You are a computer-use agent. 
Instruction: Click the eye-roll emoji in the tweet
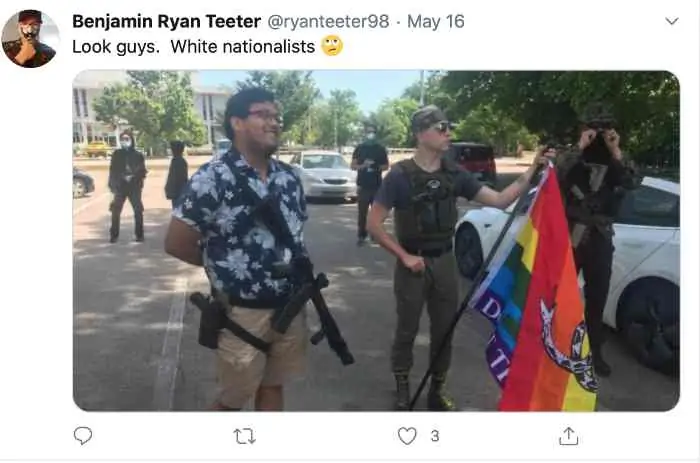pyautogui.click(x=332, y=46)
